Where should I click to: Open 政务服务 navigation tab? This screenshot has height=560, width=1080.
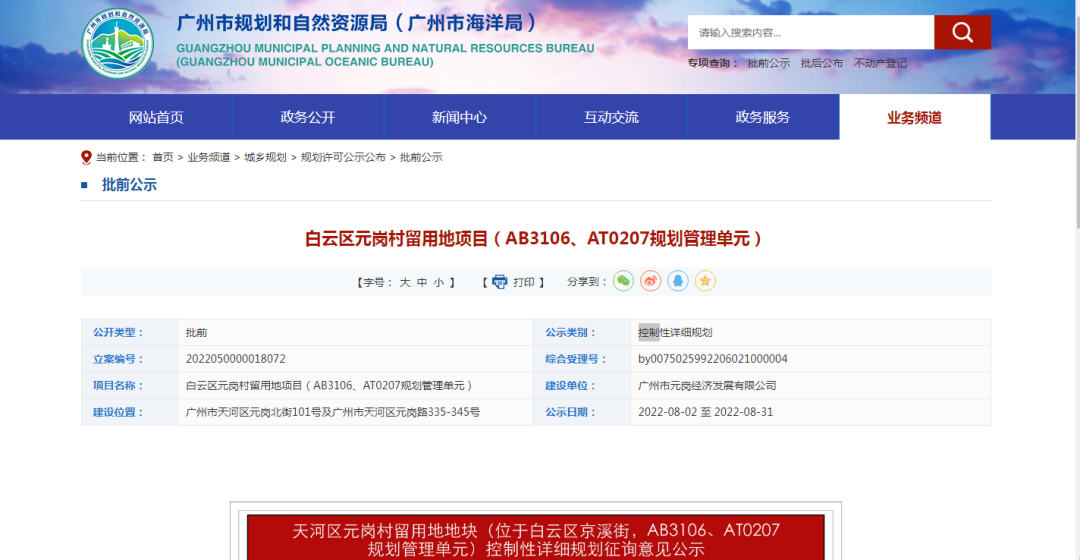point(763,117)
